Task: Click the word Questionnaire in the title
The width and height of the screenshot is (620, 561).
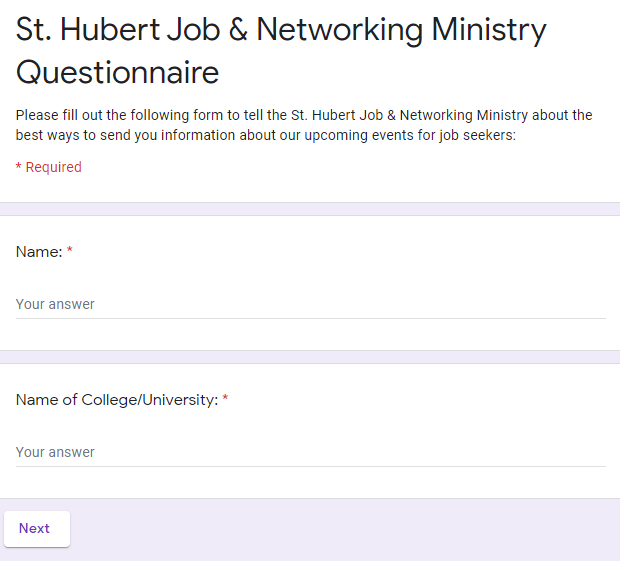Action: click(x=117, y=72)
